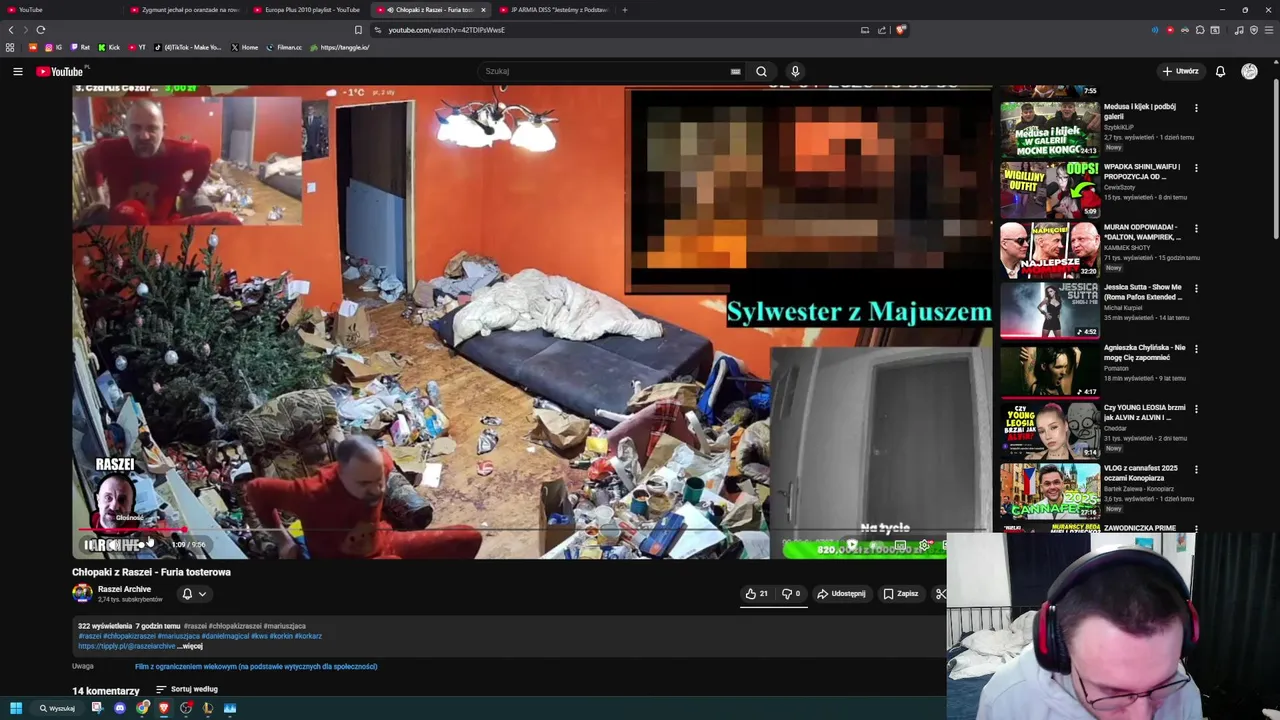Click the search magnifier button
Image resolution: width=1280 pixels, height=720 pixels.
(x=761, y=72)
